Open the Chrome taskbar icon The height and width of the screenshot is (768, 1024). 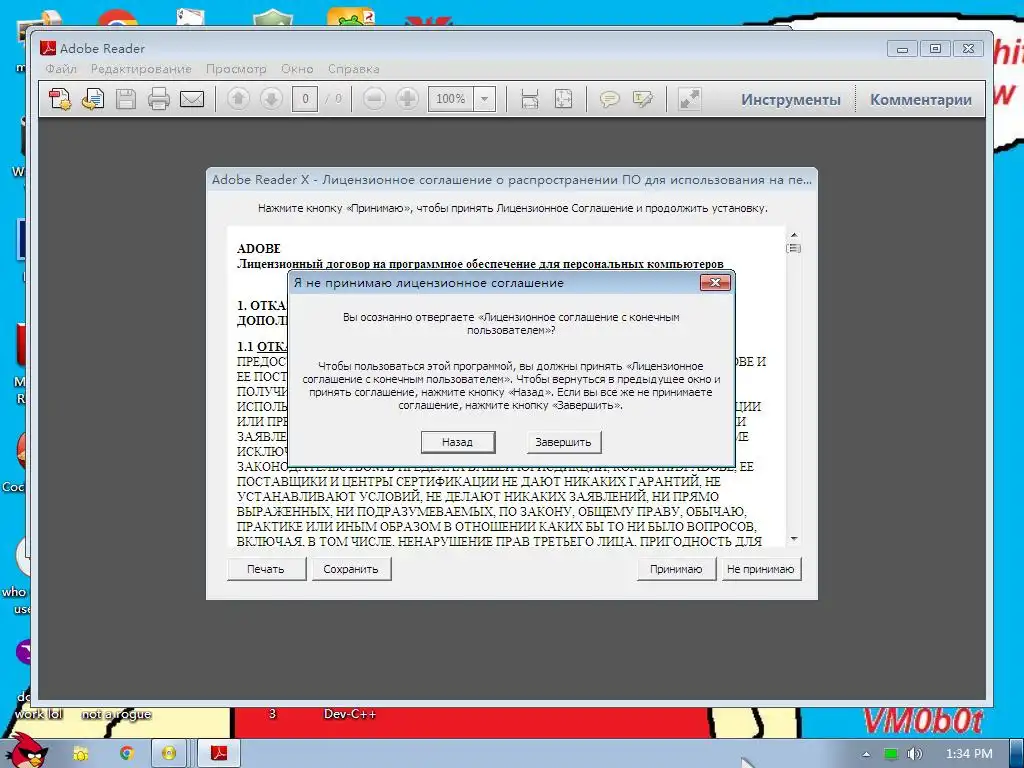[x=126, y=754]
